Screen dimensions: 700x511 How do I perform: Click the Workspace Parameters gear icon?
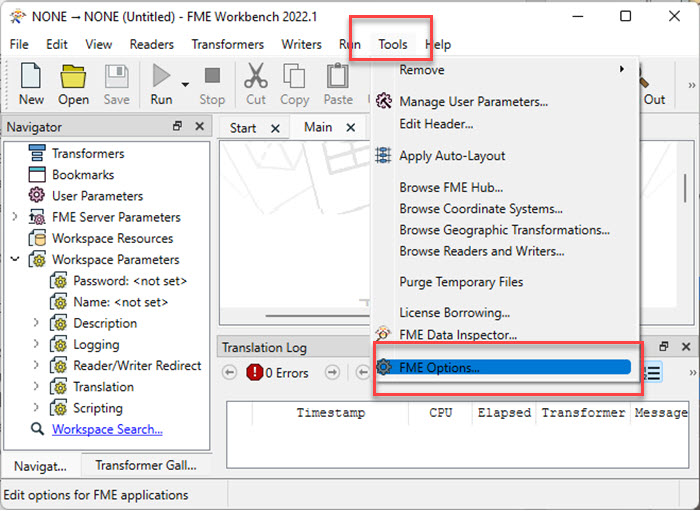click(37, 260)
